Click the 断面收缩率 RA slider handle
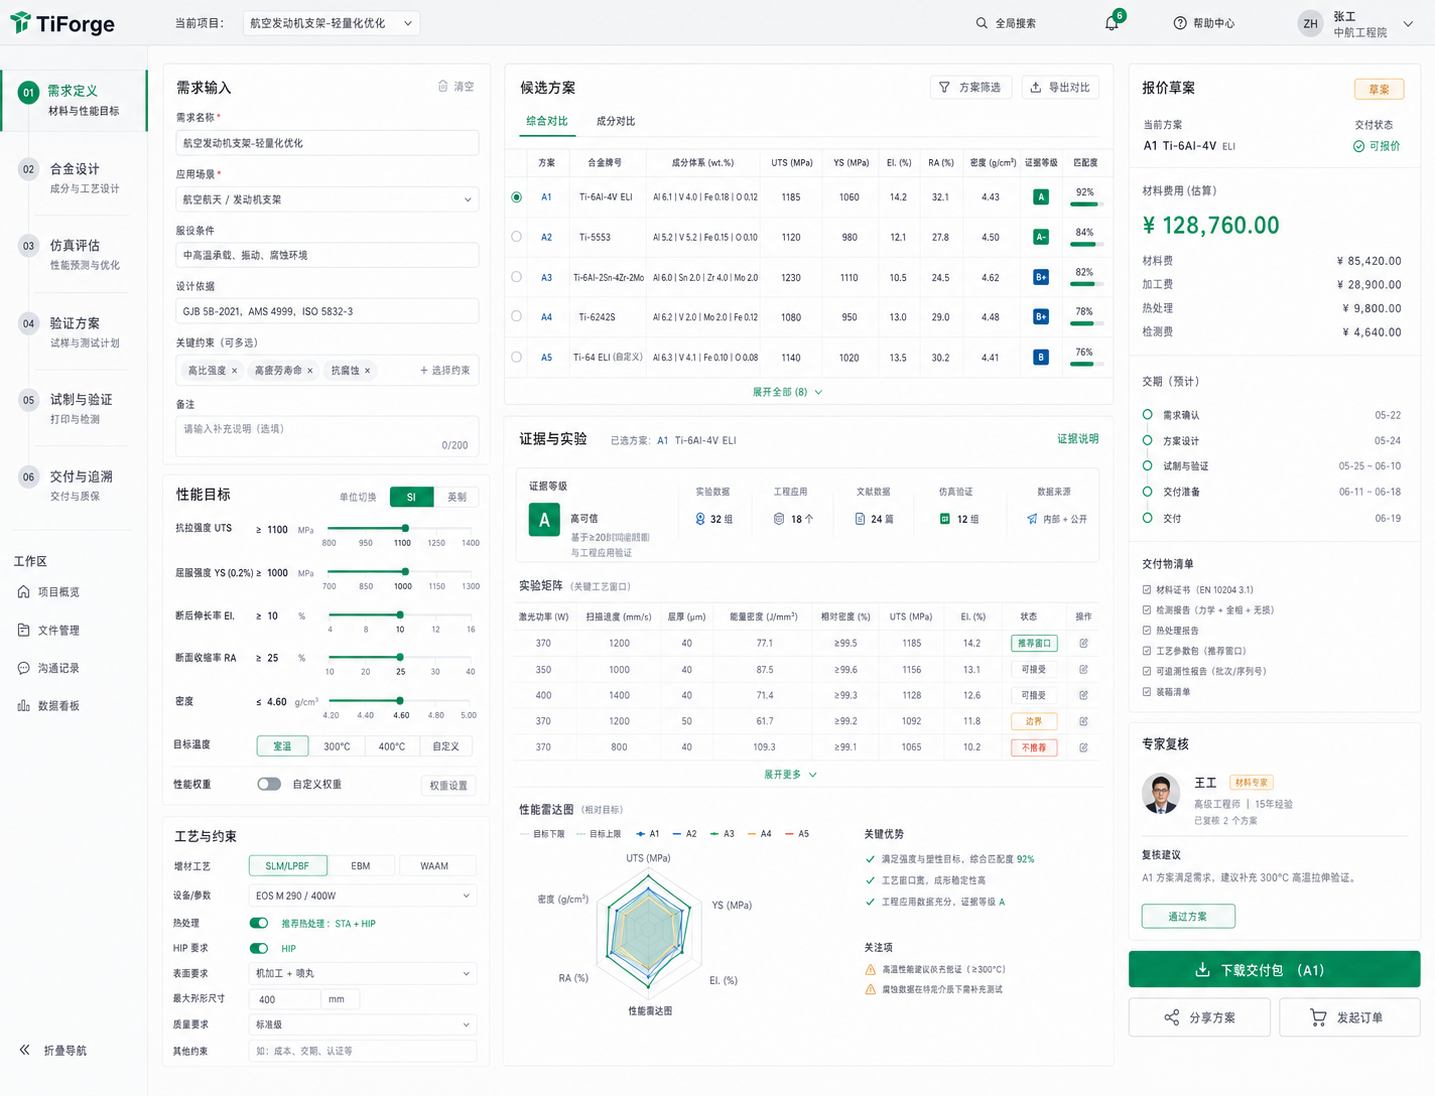The image size is (1435, 1096). tap(400, 657)
